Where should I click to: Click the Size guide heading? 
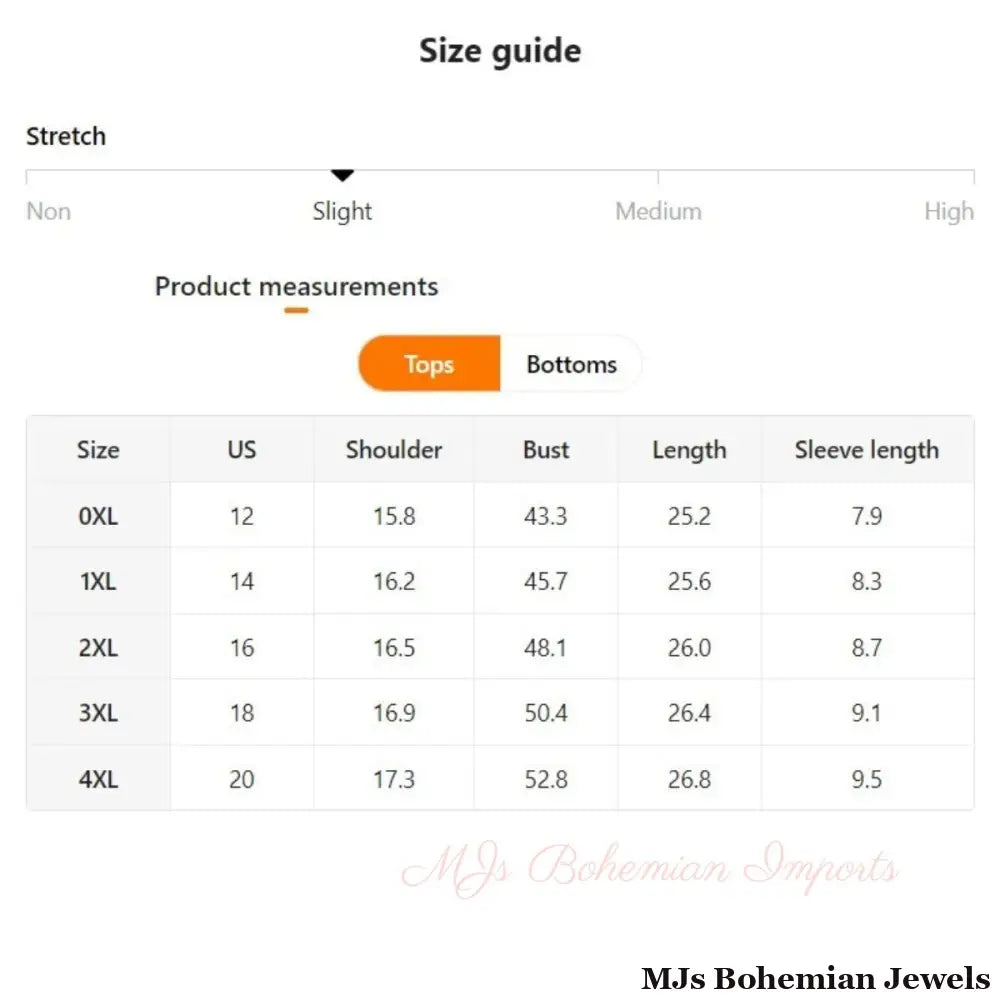500,51
